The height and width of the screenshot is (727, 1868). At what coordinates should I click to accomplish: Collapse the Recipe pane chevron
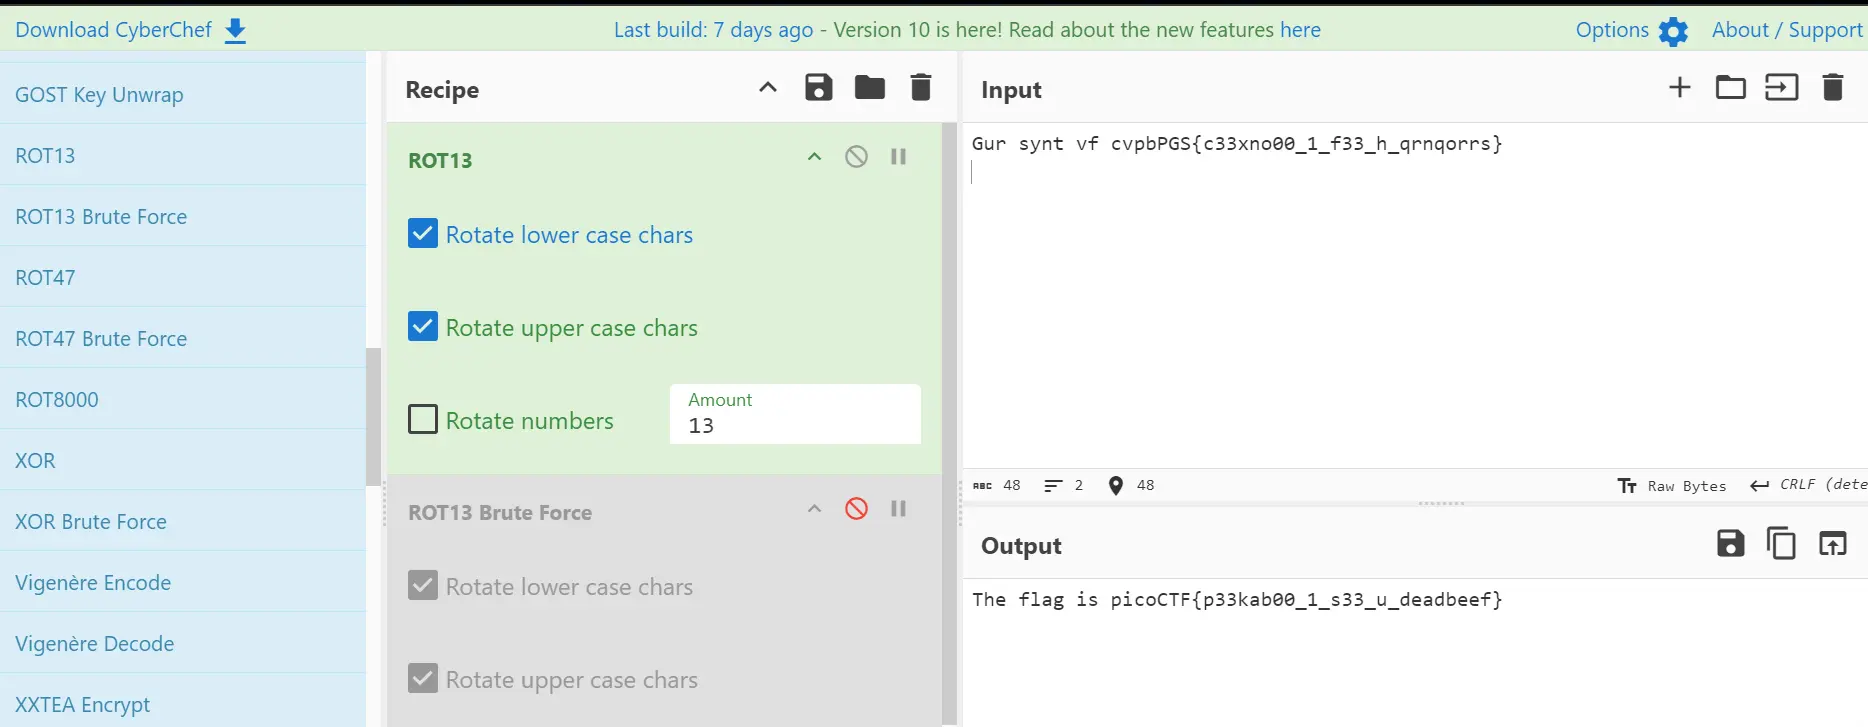coord(768,87)
